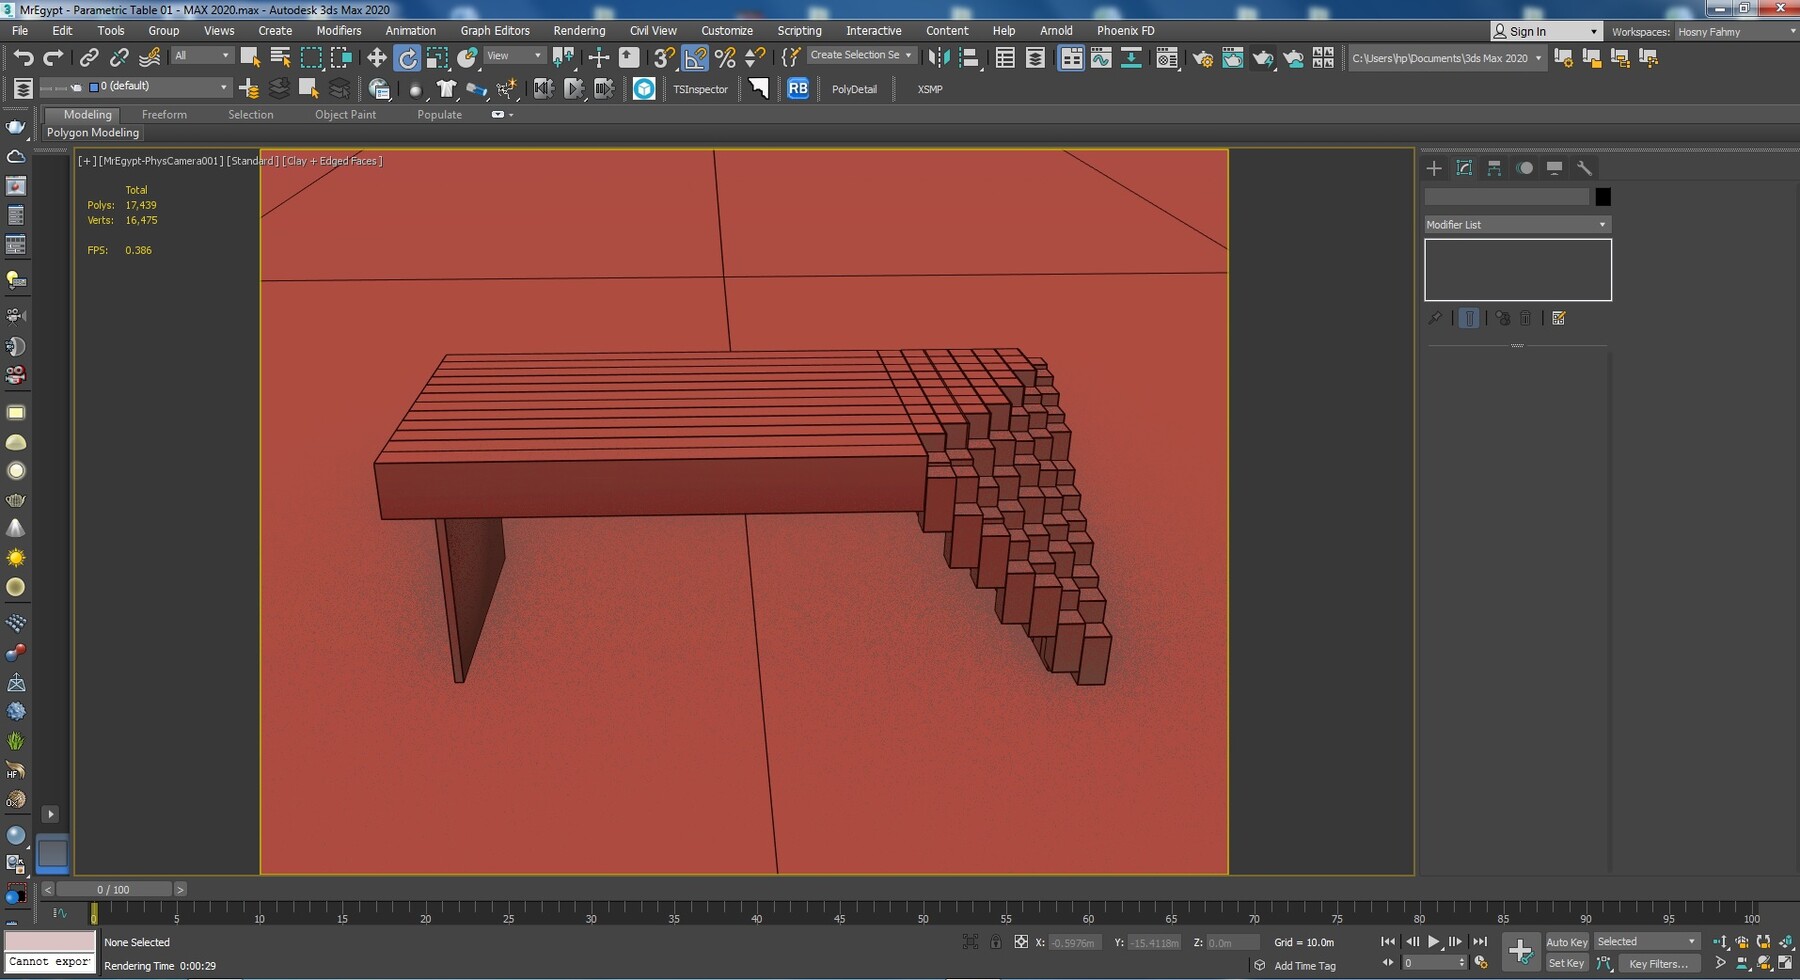The image size is (1800, 980).
Task: Click the object color swatch in Modify panel
Action: click(1602, 196)
